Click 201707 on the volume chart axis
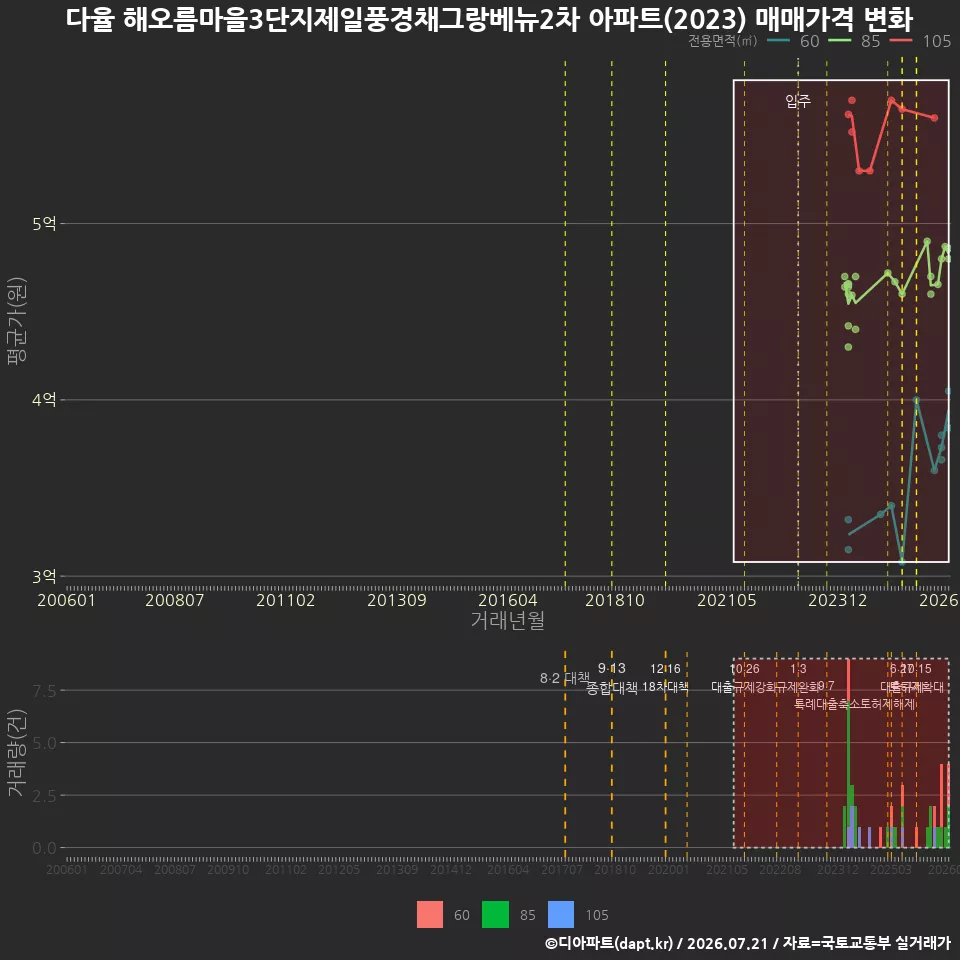The width and height of the screenshot is (960, 960). click(x=561, y=869)
